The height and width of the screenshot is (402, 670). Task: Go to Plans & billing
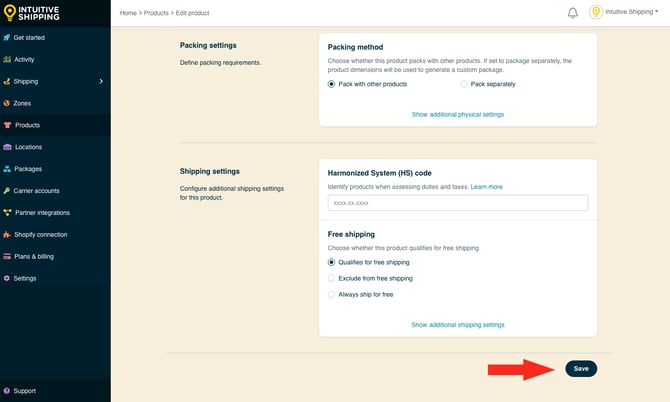[34, 256]
